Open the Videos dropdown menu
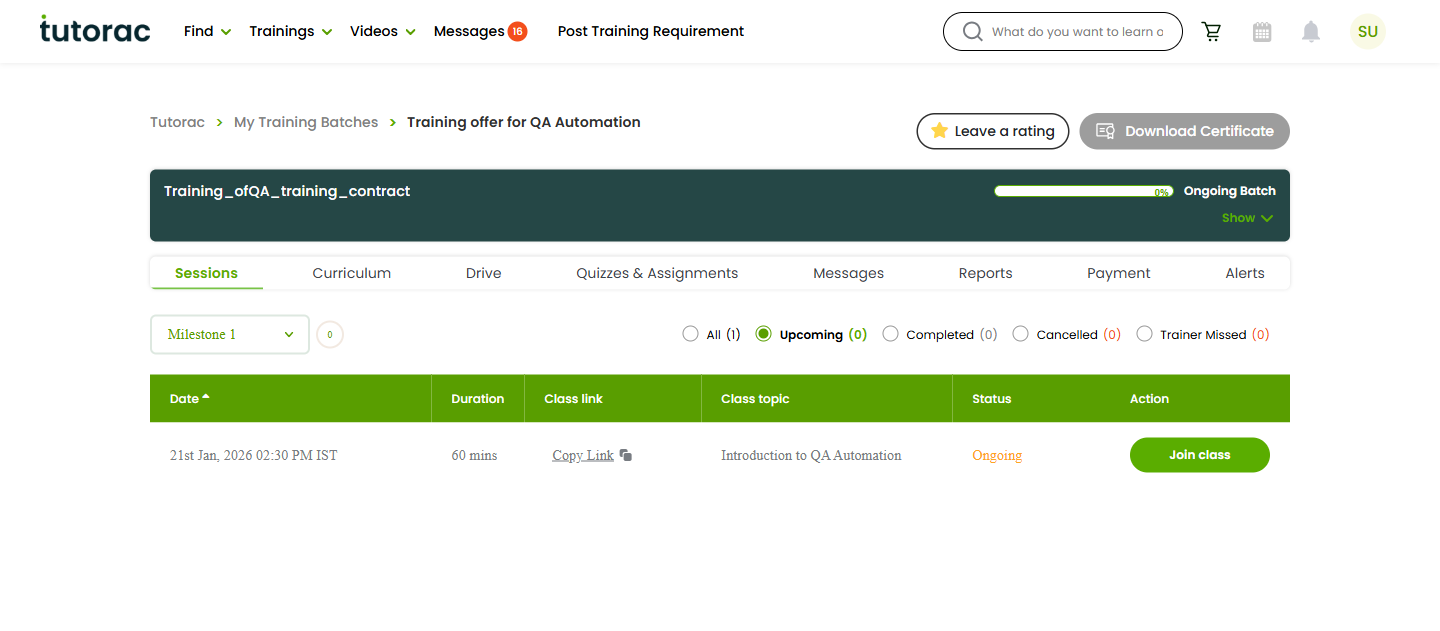1440x631 pixels. (x=383, y=31)
